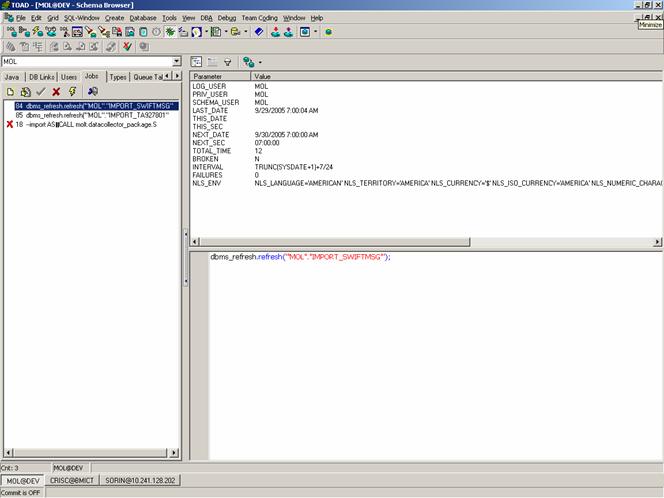Screen dimensions: 664x498
Task: Switch to the Types tab
Action: 118,76
